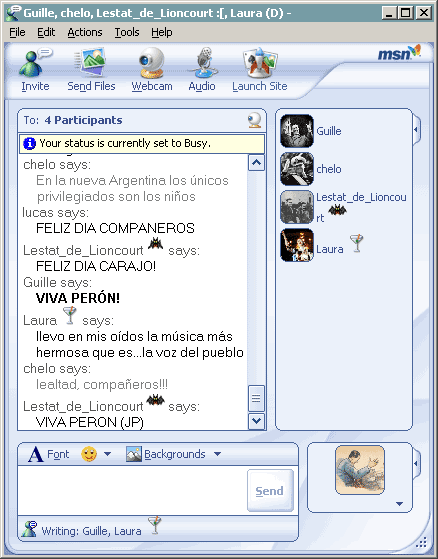Click the conversation scrollbar thumb
The height and width of the screenshot is (559, 438).
tap(256, 398)
